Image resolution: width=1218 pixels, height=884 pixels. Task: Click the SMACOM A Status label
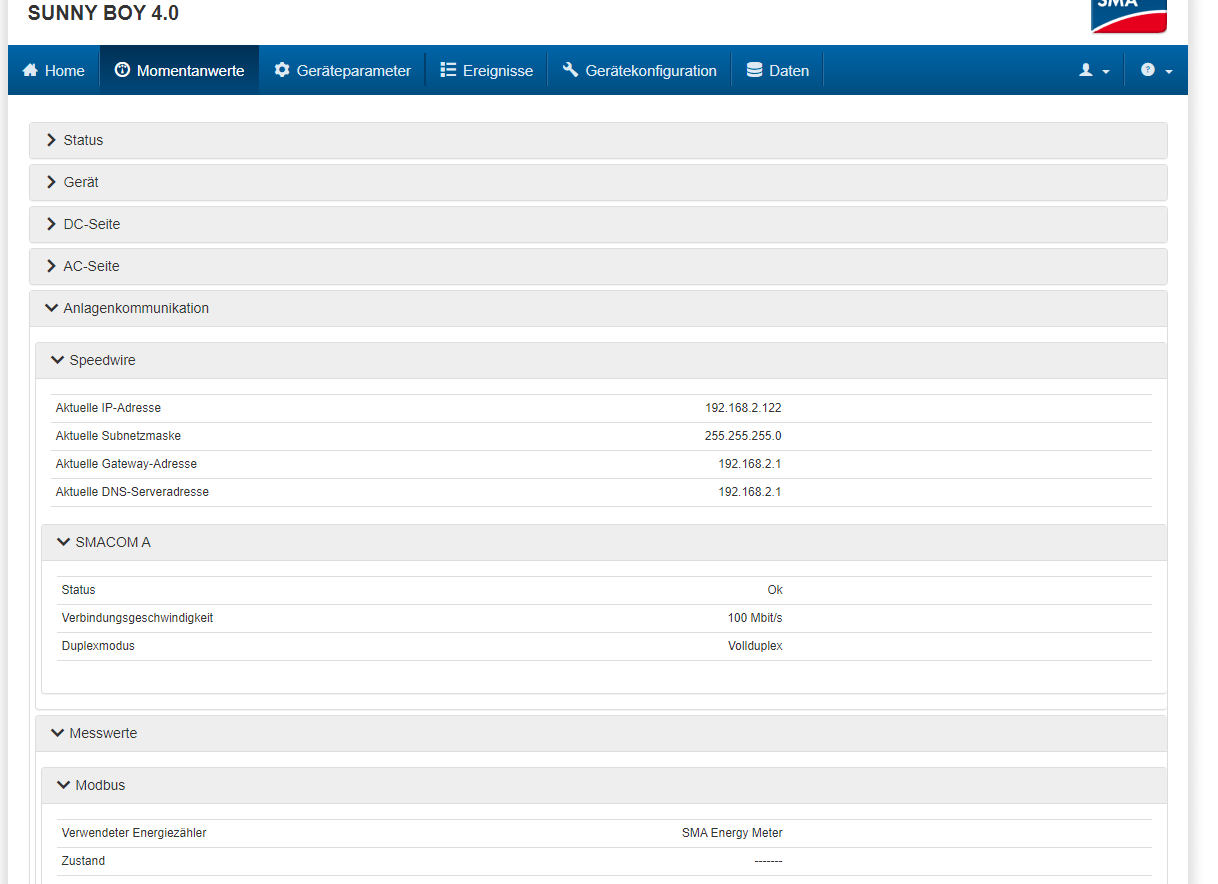tap(78, 590)
